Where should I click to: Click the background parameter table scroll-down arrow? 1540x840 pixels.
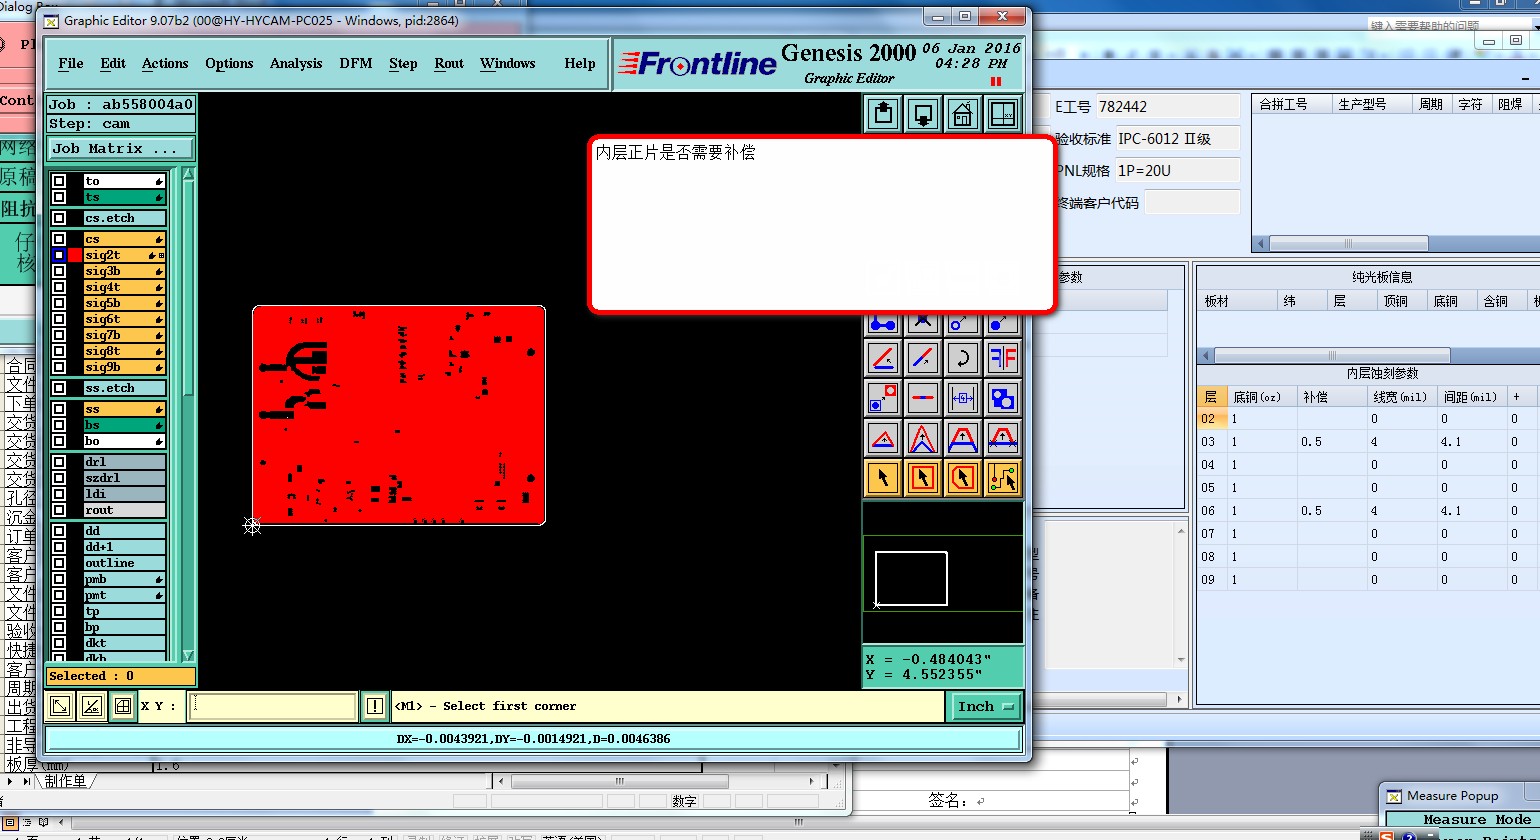pos(1180,660)
